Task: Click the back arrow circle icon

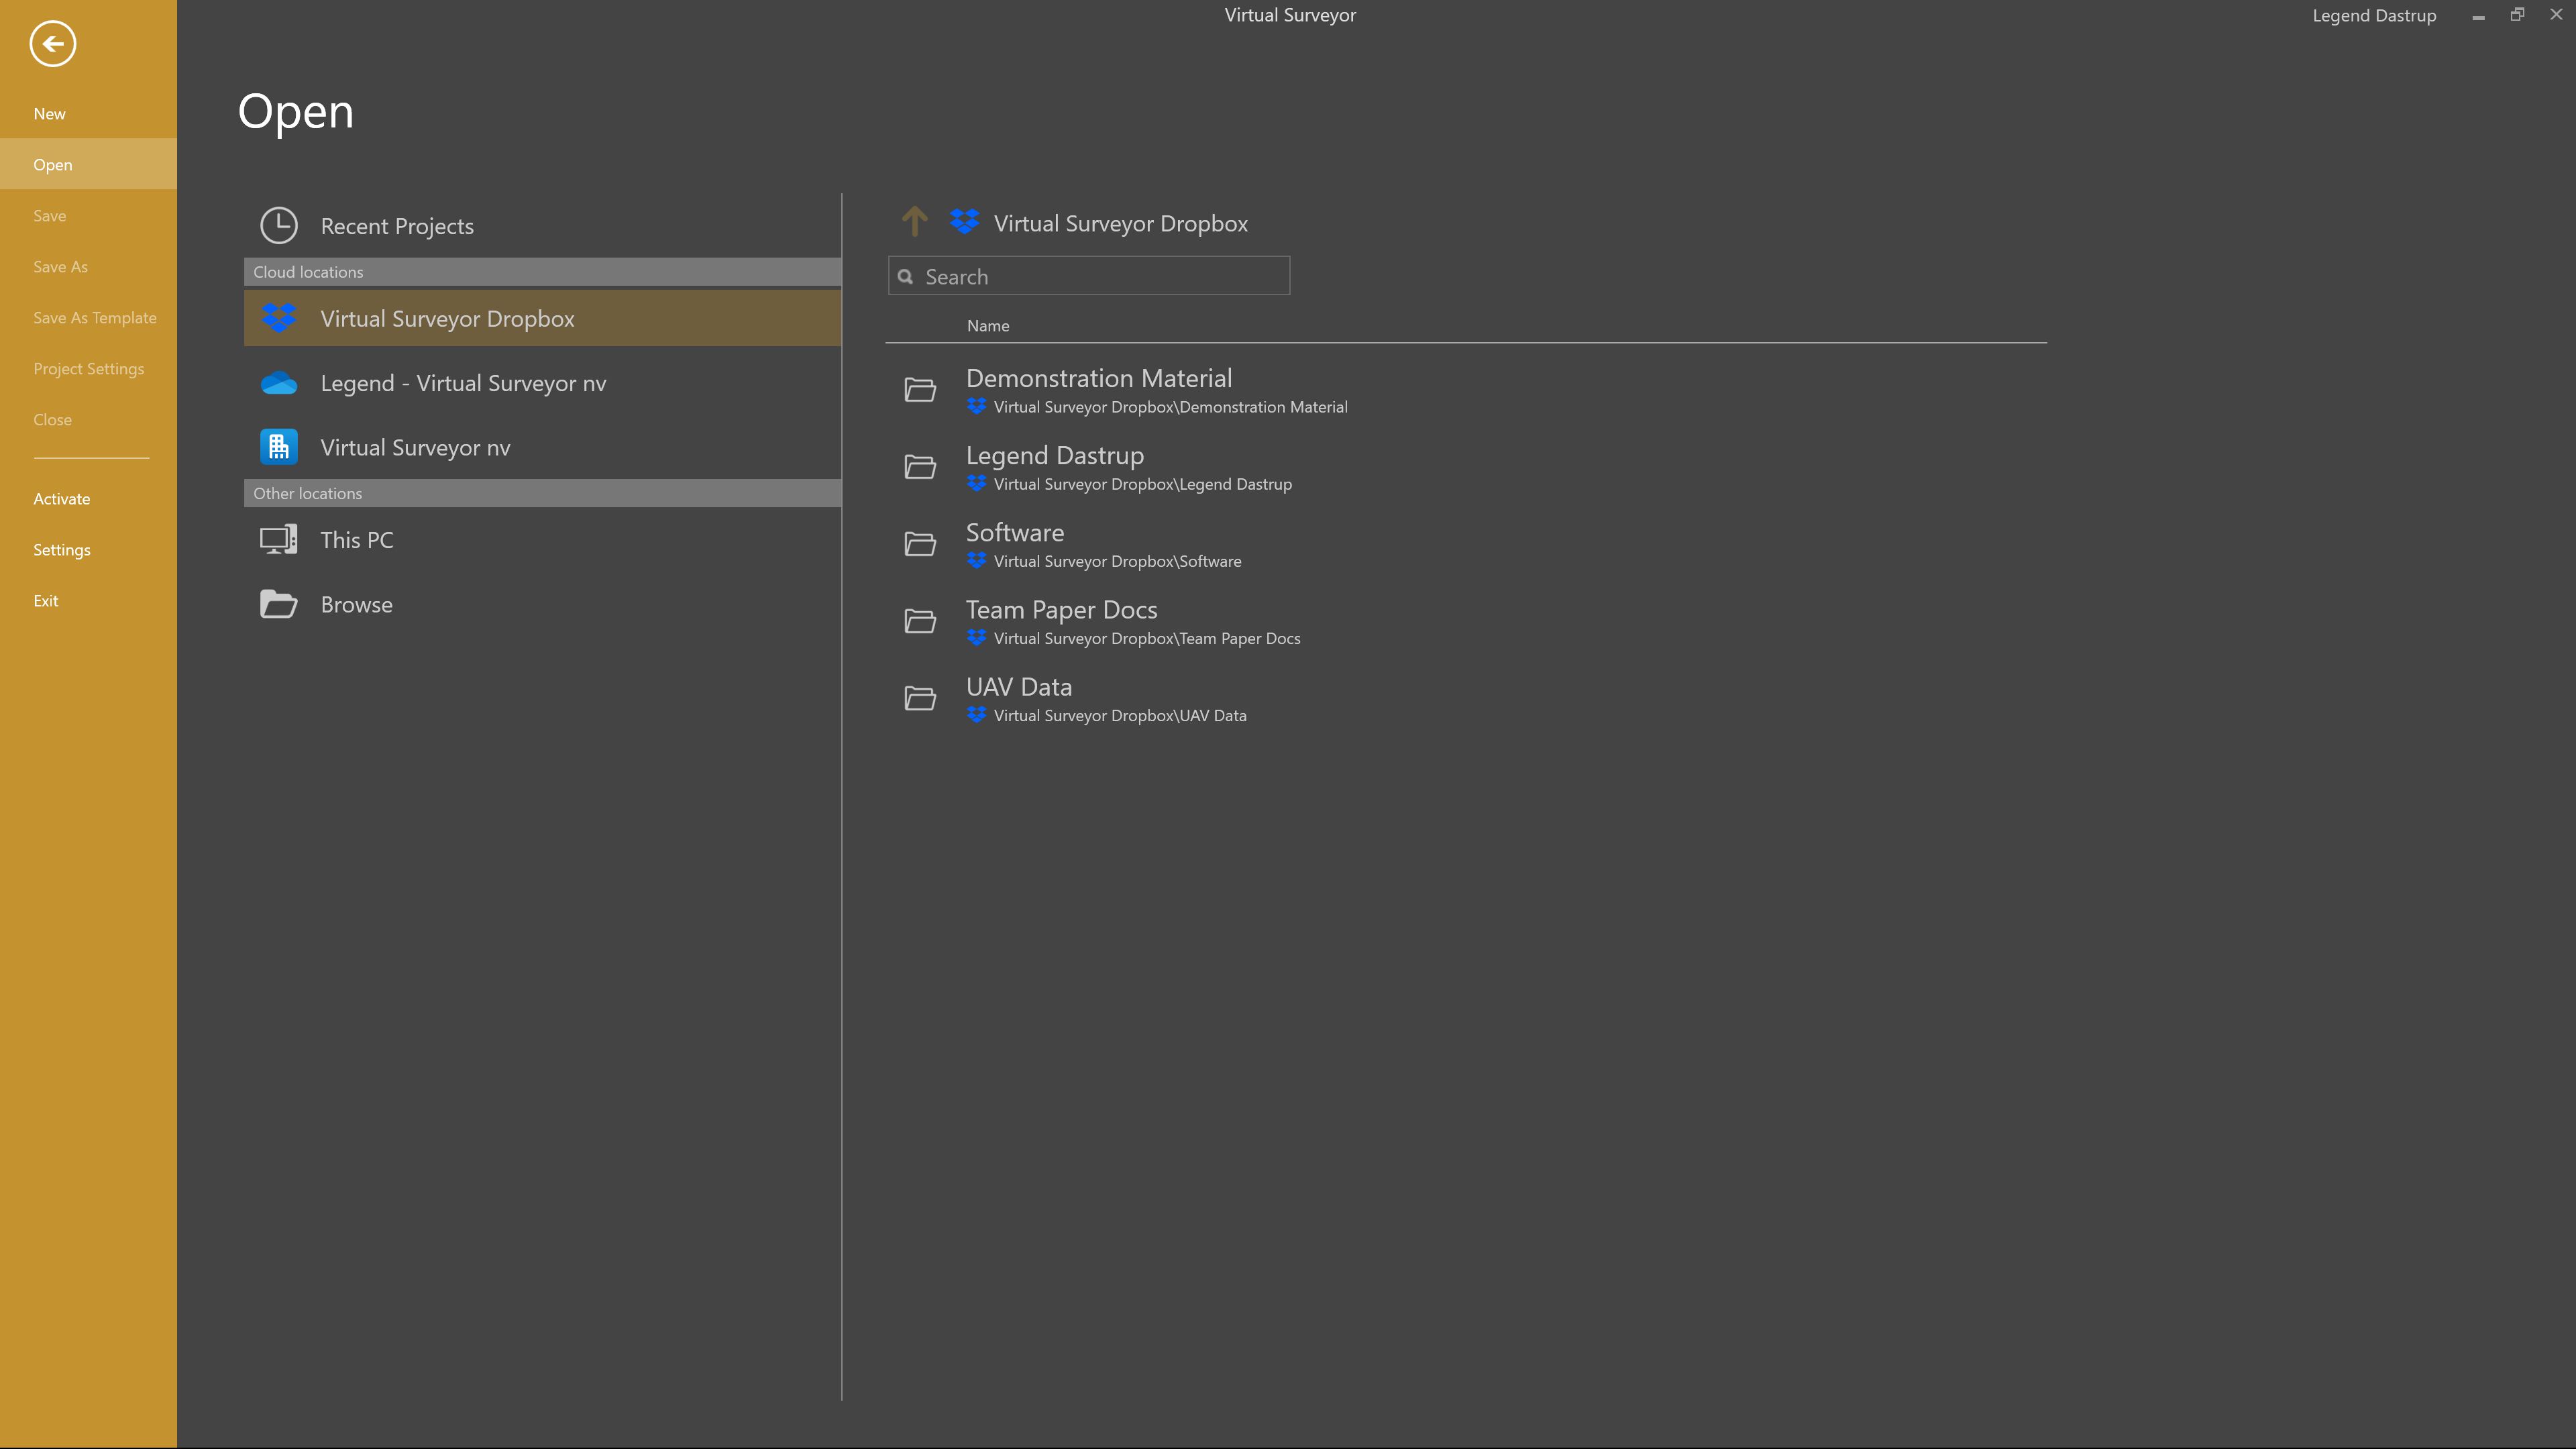Action: 52,44
